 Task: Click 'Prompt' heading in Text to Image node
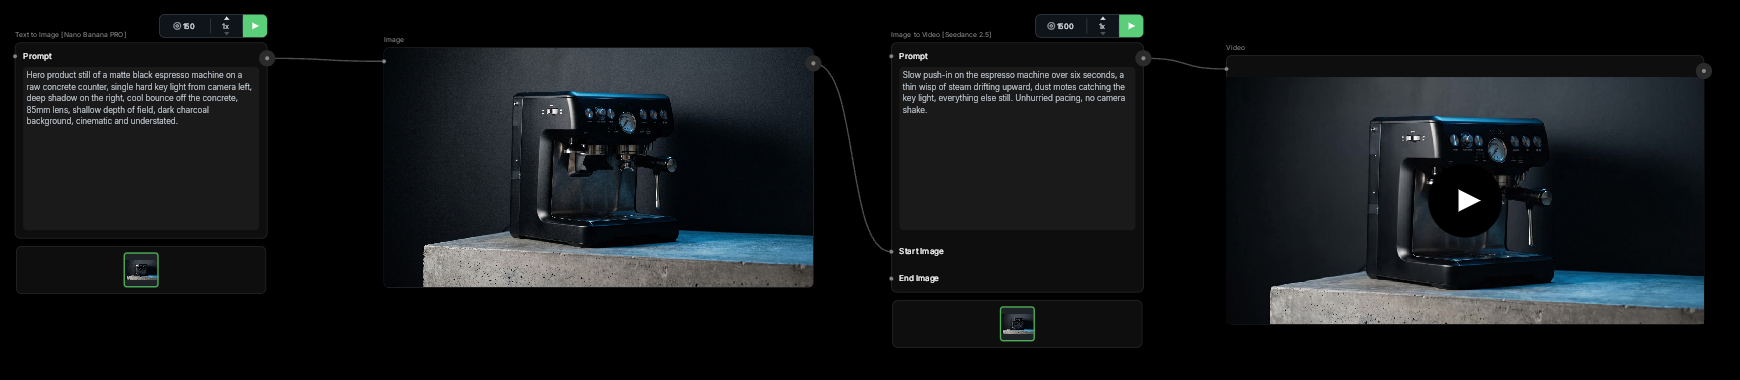37,56
